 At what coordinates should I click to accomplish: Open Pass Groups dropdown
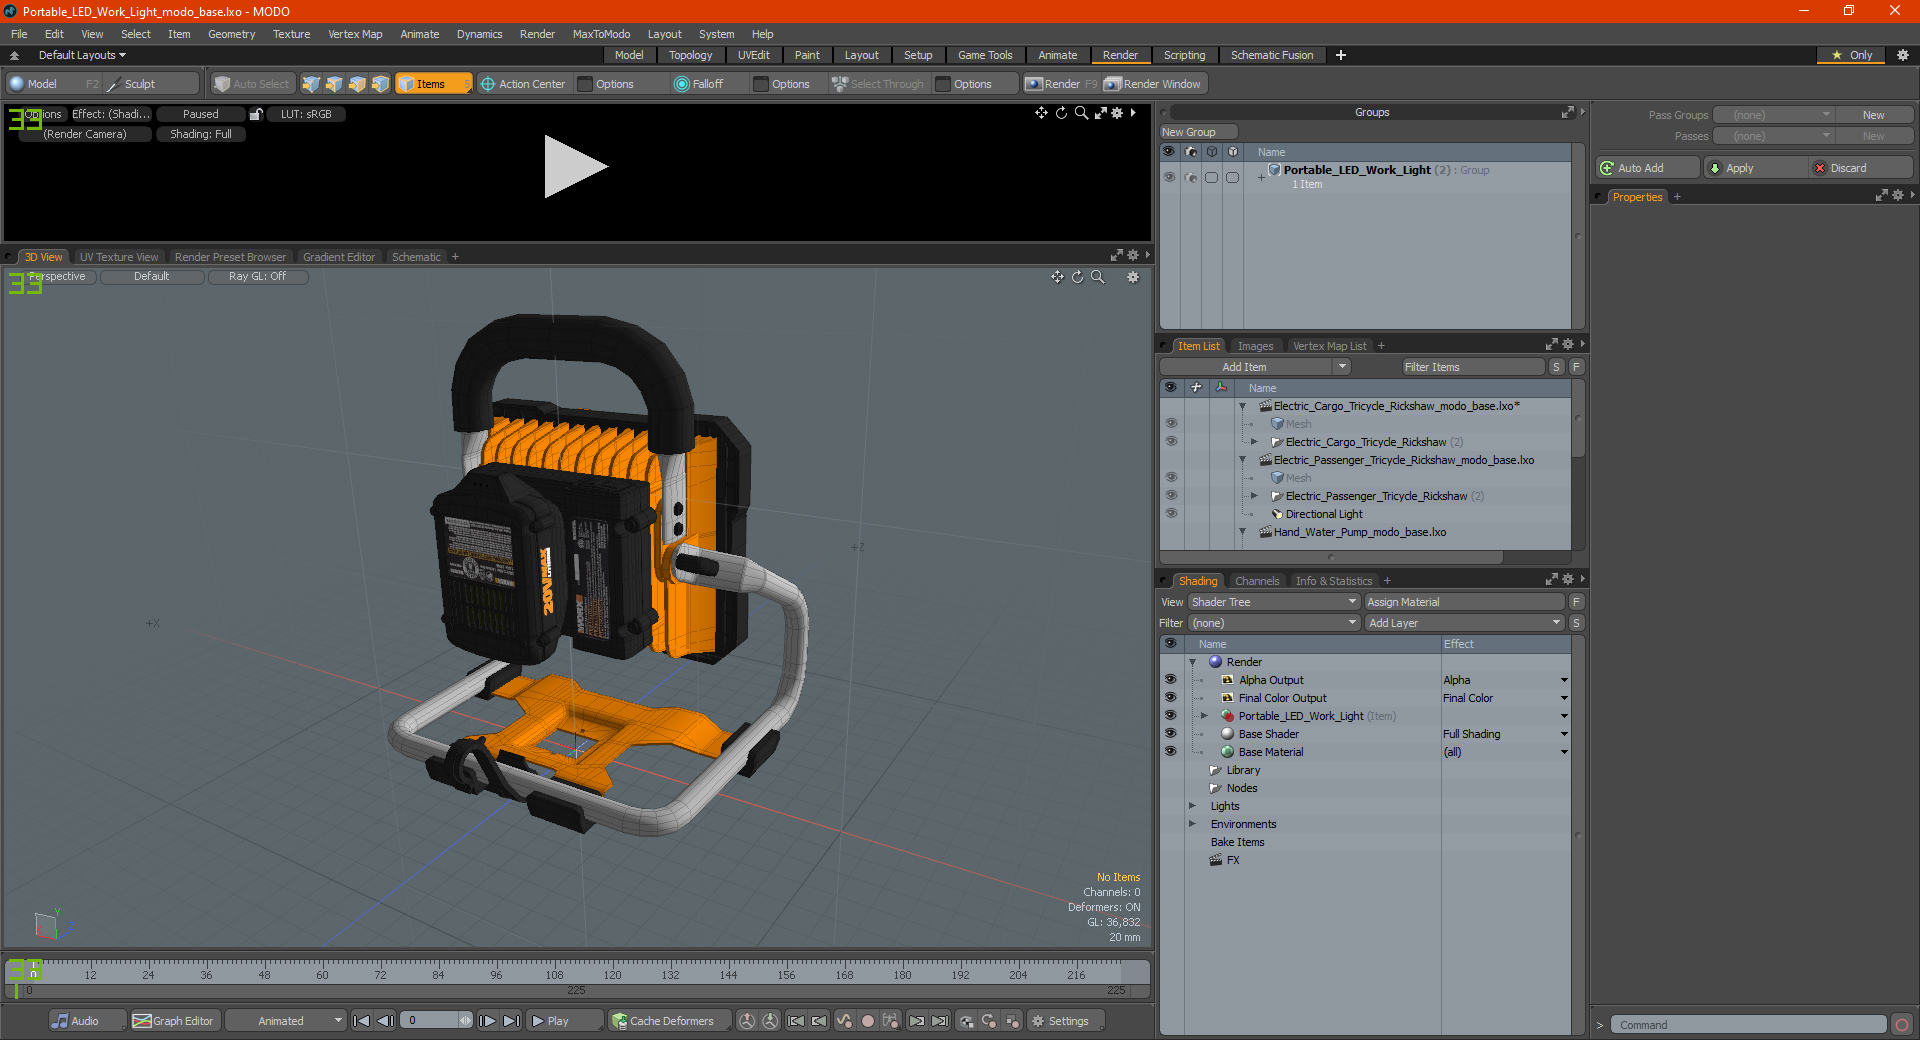click(x=1773, y=115)
